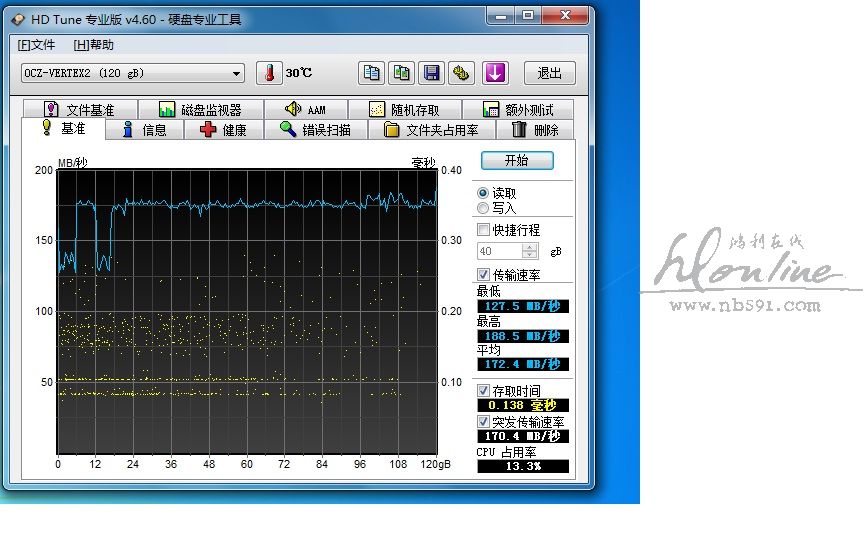Expand the OCZ-VERTEX2 drive dropdown
The height and width of the screenshot is (540, 864).
pyautogui.click(x=236, y=73)
